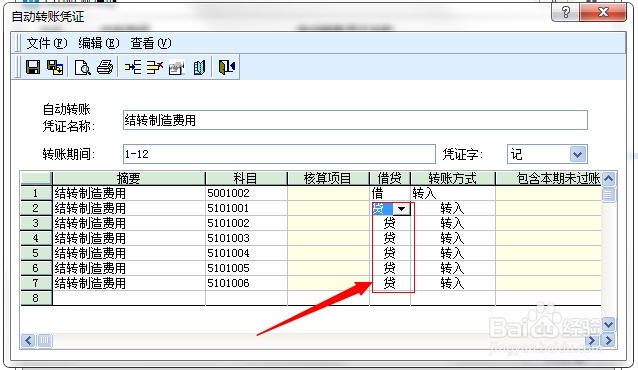Click 转入 cell in row 1
Image resolution: width=638 pixels, height=370 pixels.
click(x=453, y=193)
